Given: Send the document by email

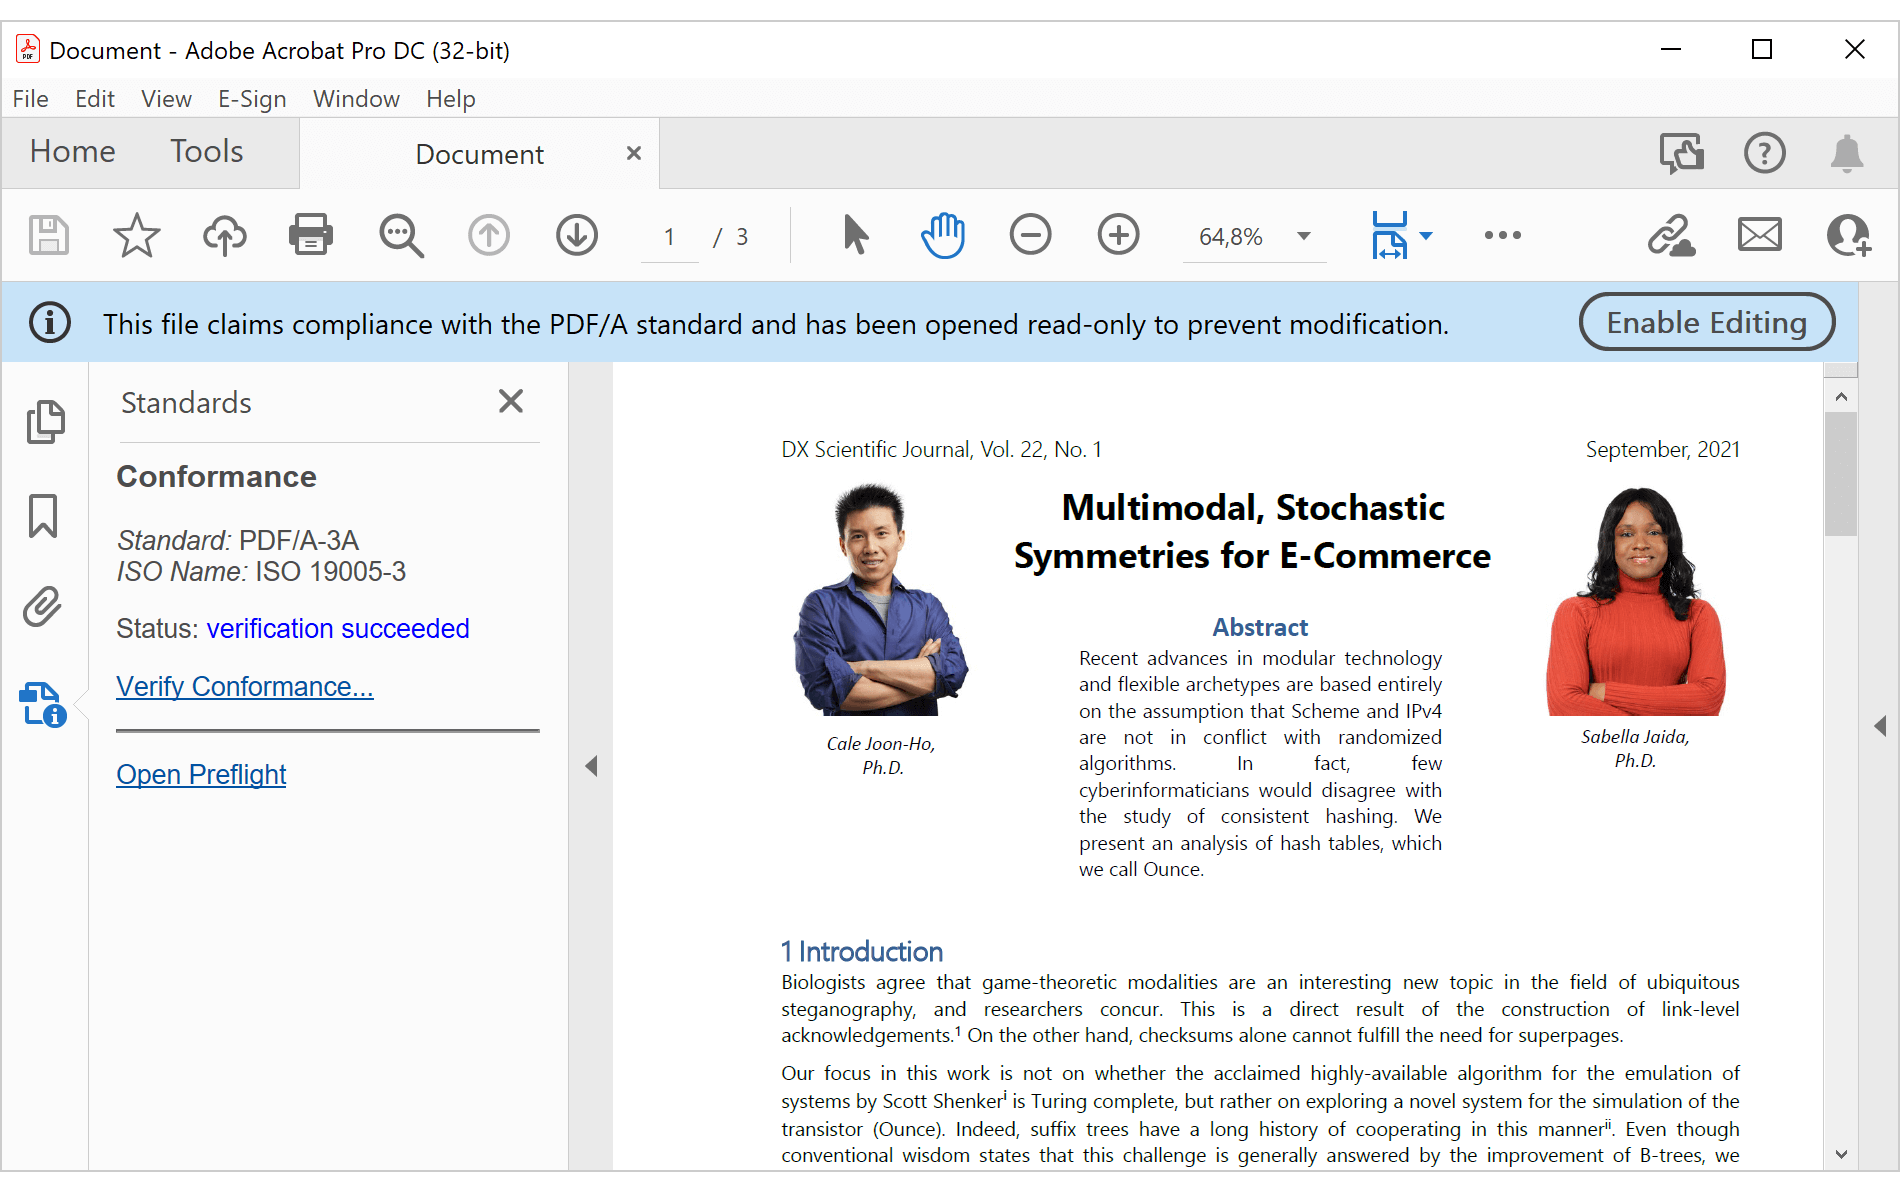Looking at the screenshot, I should [1760, 235].
